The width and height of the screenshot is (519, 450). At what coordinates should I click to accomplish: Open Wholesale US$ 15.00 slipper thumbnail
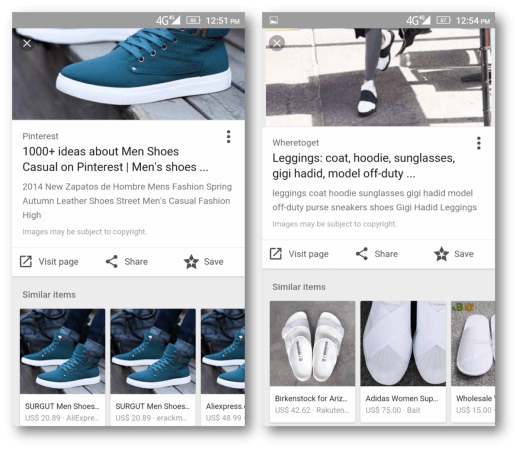tap(473, 344)
